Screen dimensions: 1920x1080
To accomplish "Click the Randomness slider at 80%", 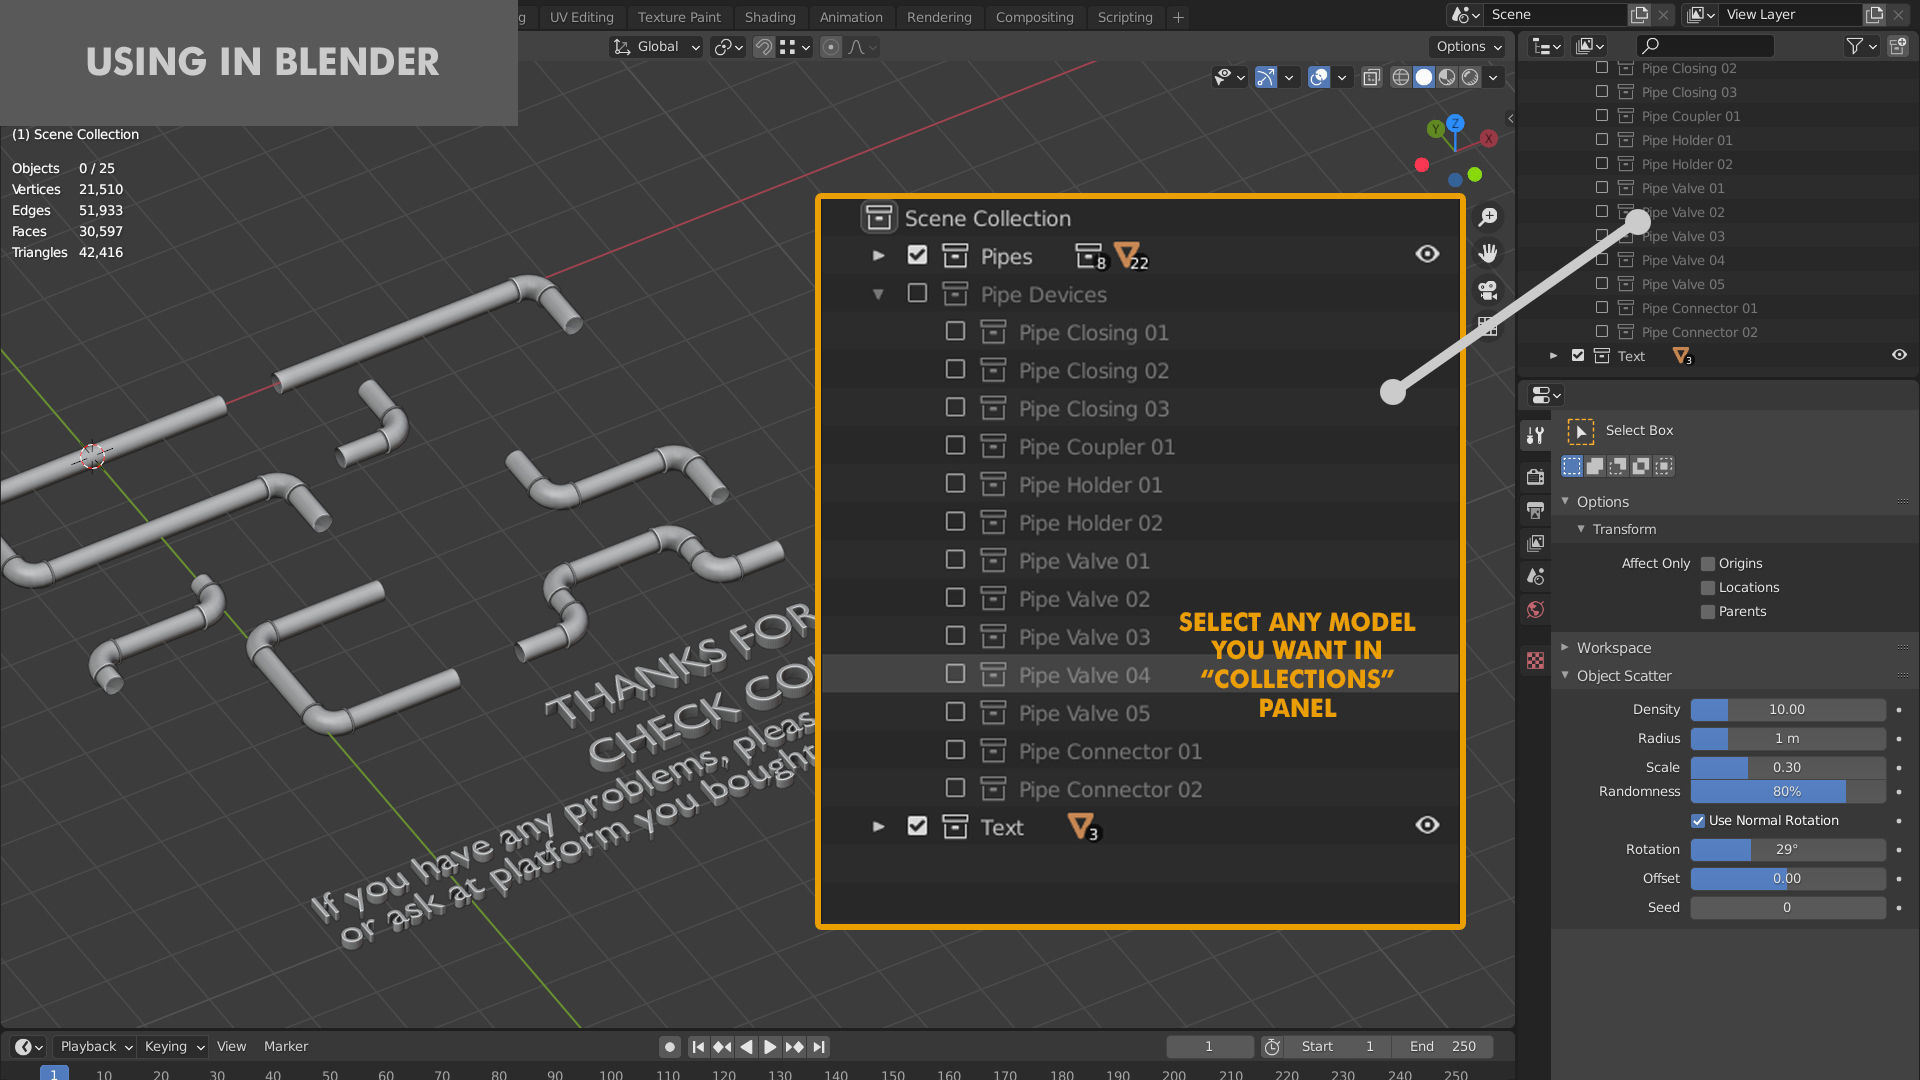I will [1787, 792].
